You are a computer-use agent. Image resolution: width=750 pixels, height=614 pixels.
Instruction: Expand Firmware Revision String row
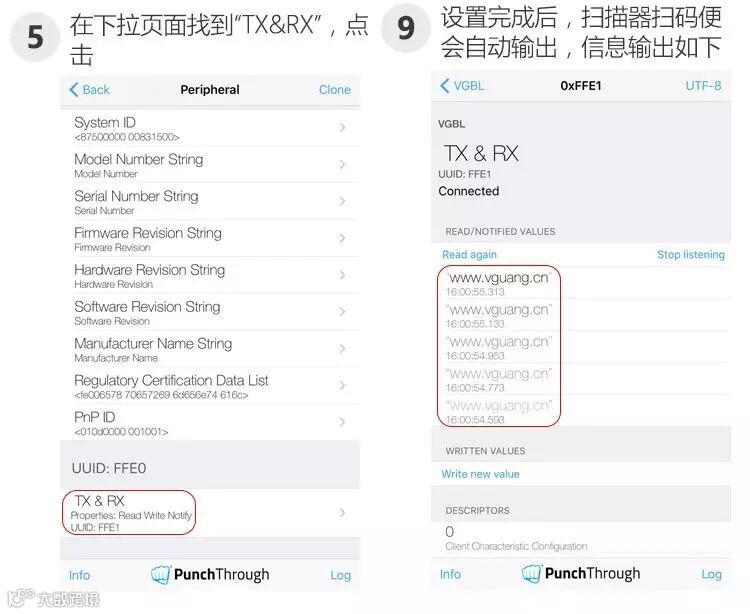click(210, 239)
